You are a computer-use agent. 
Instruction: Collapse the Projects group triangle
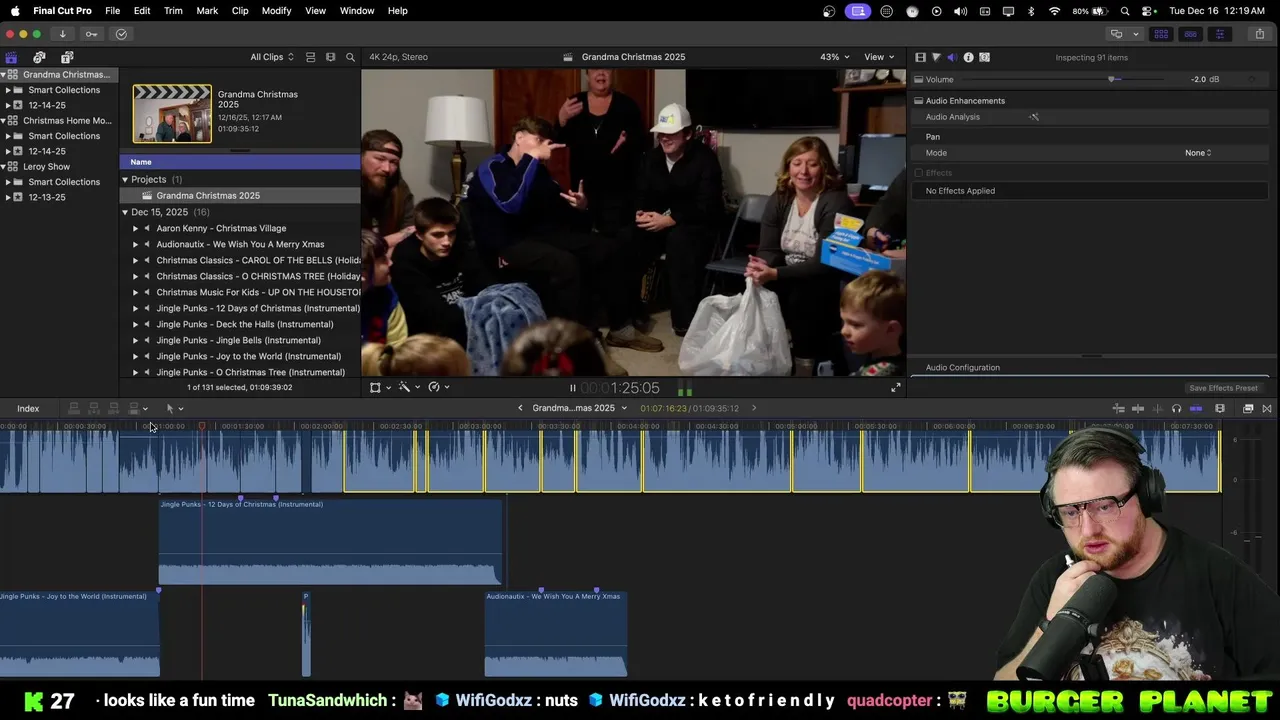[x=125, y=180]
